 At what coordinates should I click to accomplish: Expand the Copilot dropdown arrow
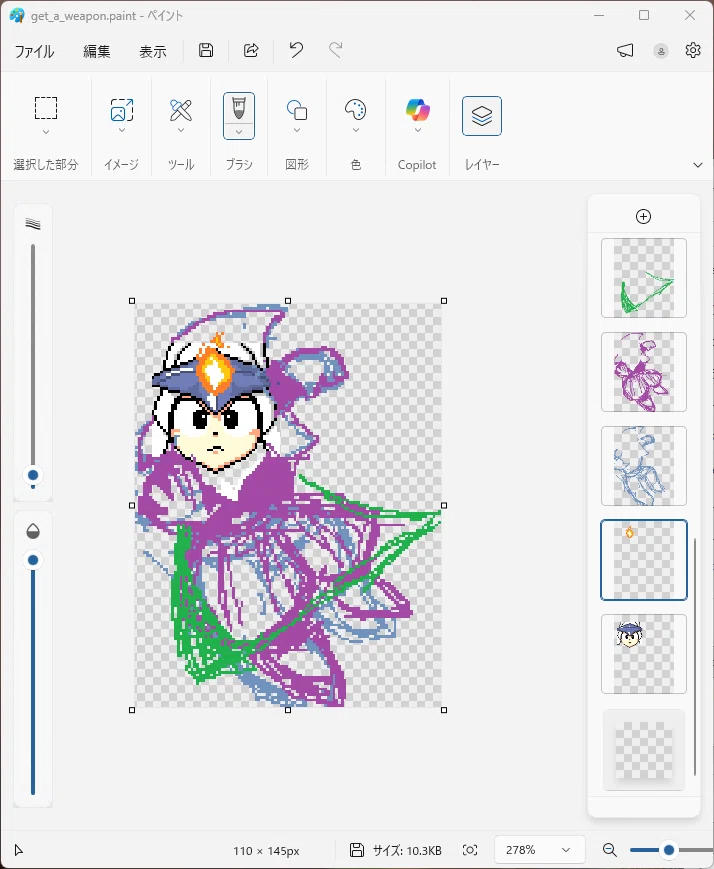pos(418,130)
